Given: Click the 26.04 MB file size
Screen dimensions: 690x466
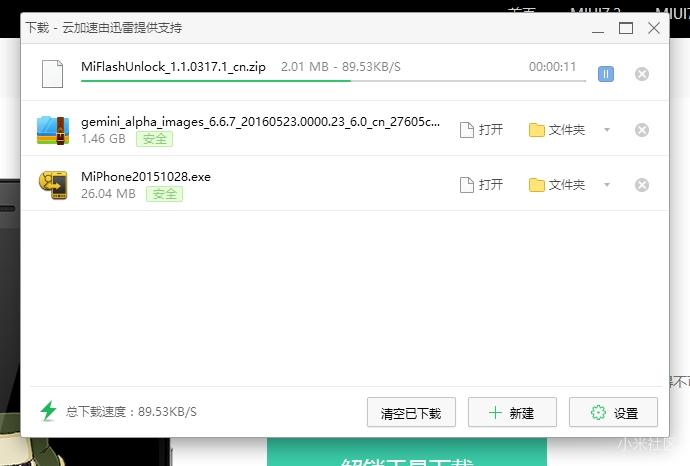Looking at the screenshot, I should point(108,194).
